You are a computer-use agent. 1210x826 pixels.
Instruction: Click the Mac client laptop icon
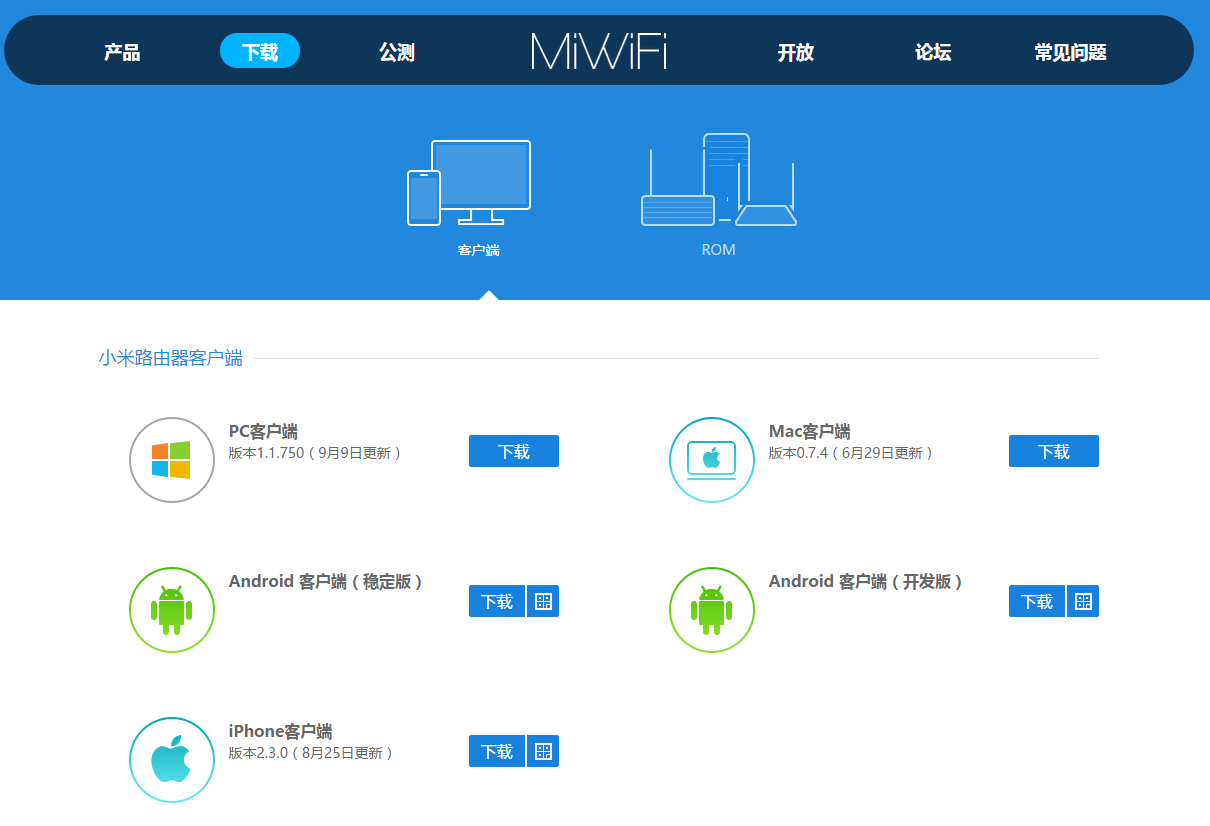pyautogui.click(x=712, y=460)
